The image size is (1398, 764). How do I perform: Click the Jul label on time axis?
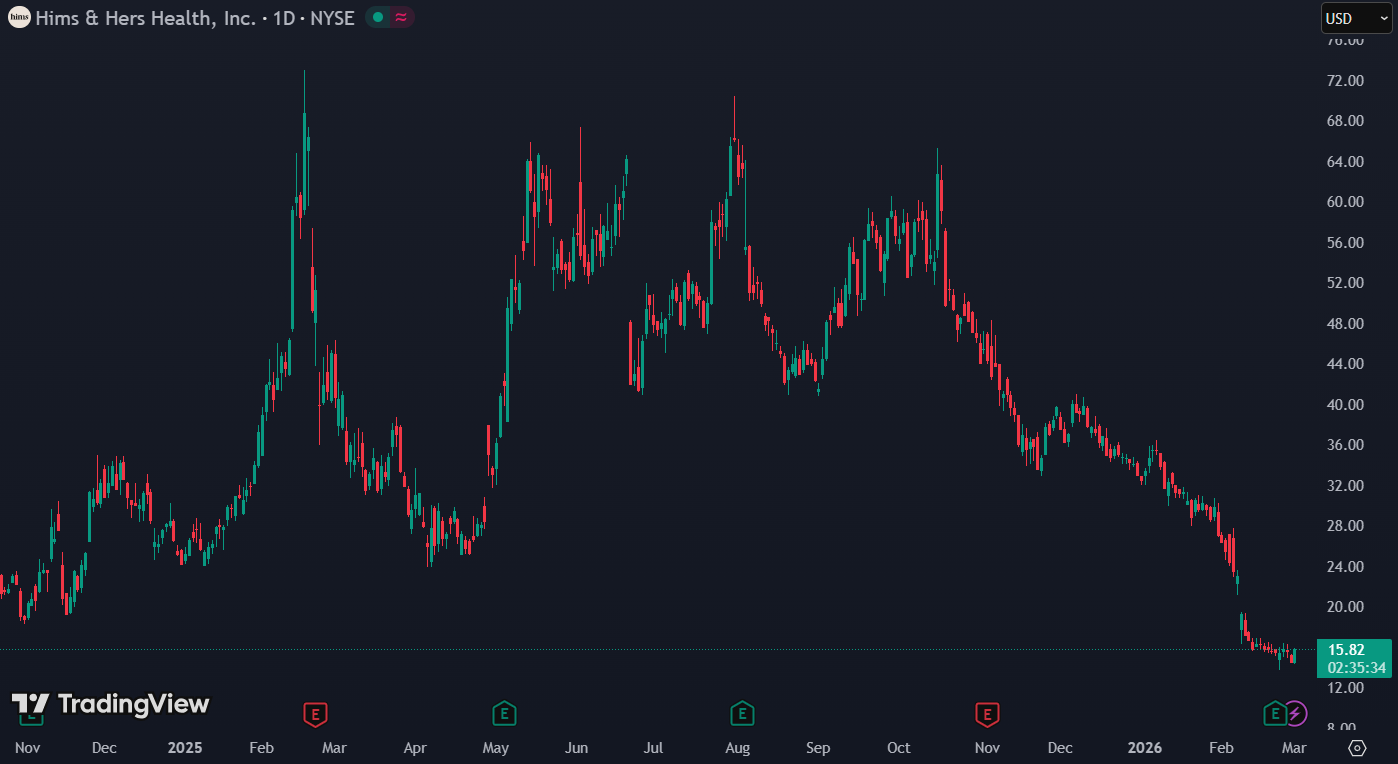(x=653, y=748)
